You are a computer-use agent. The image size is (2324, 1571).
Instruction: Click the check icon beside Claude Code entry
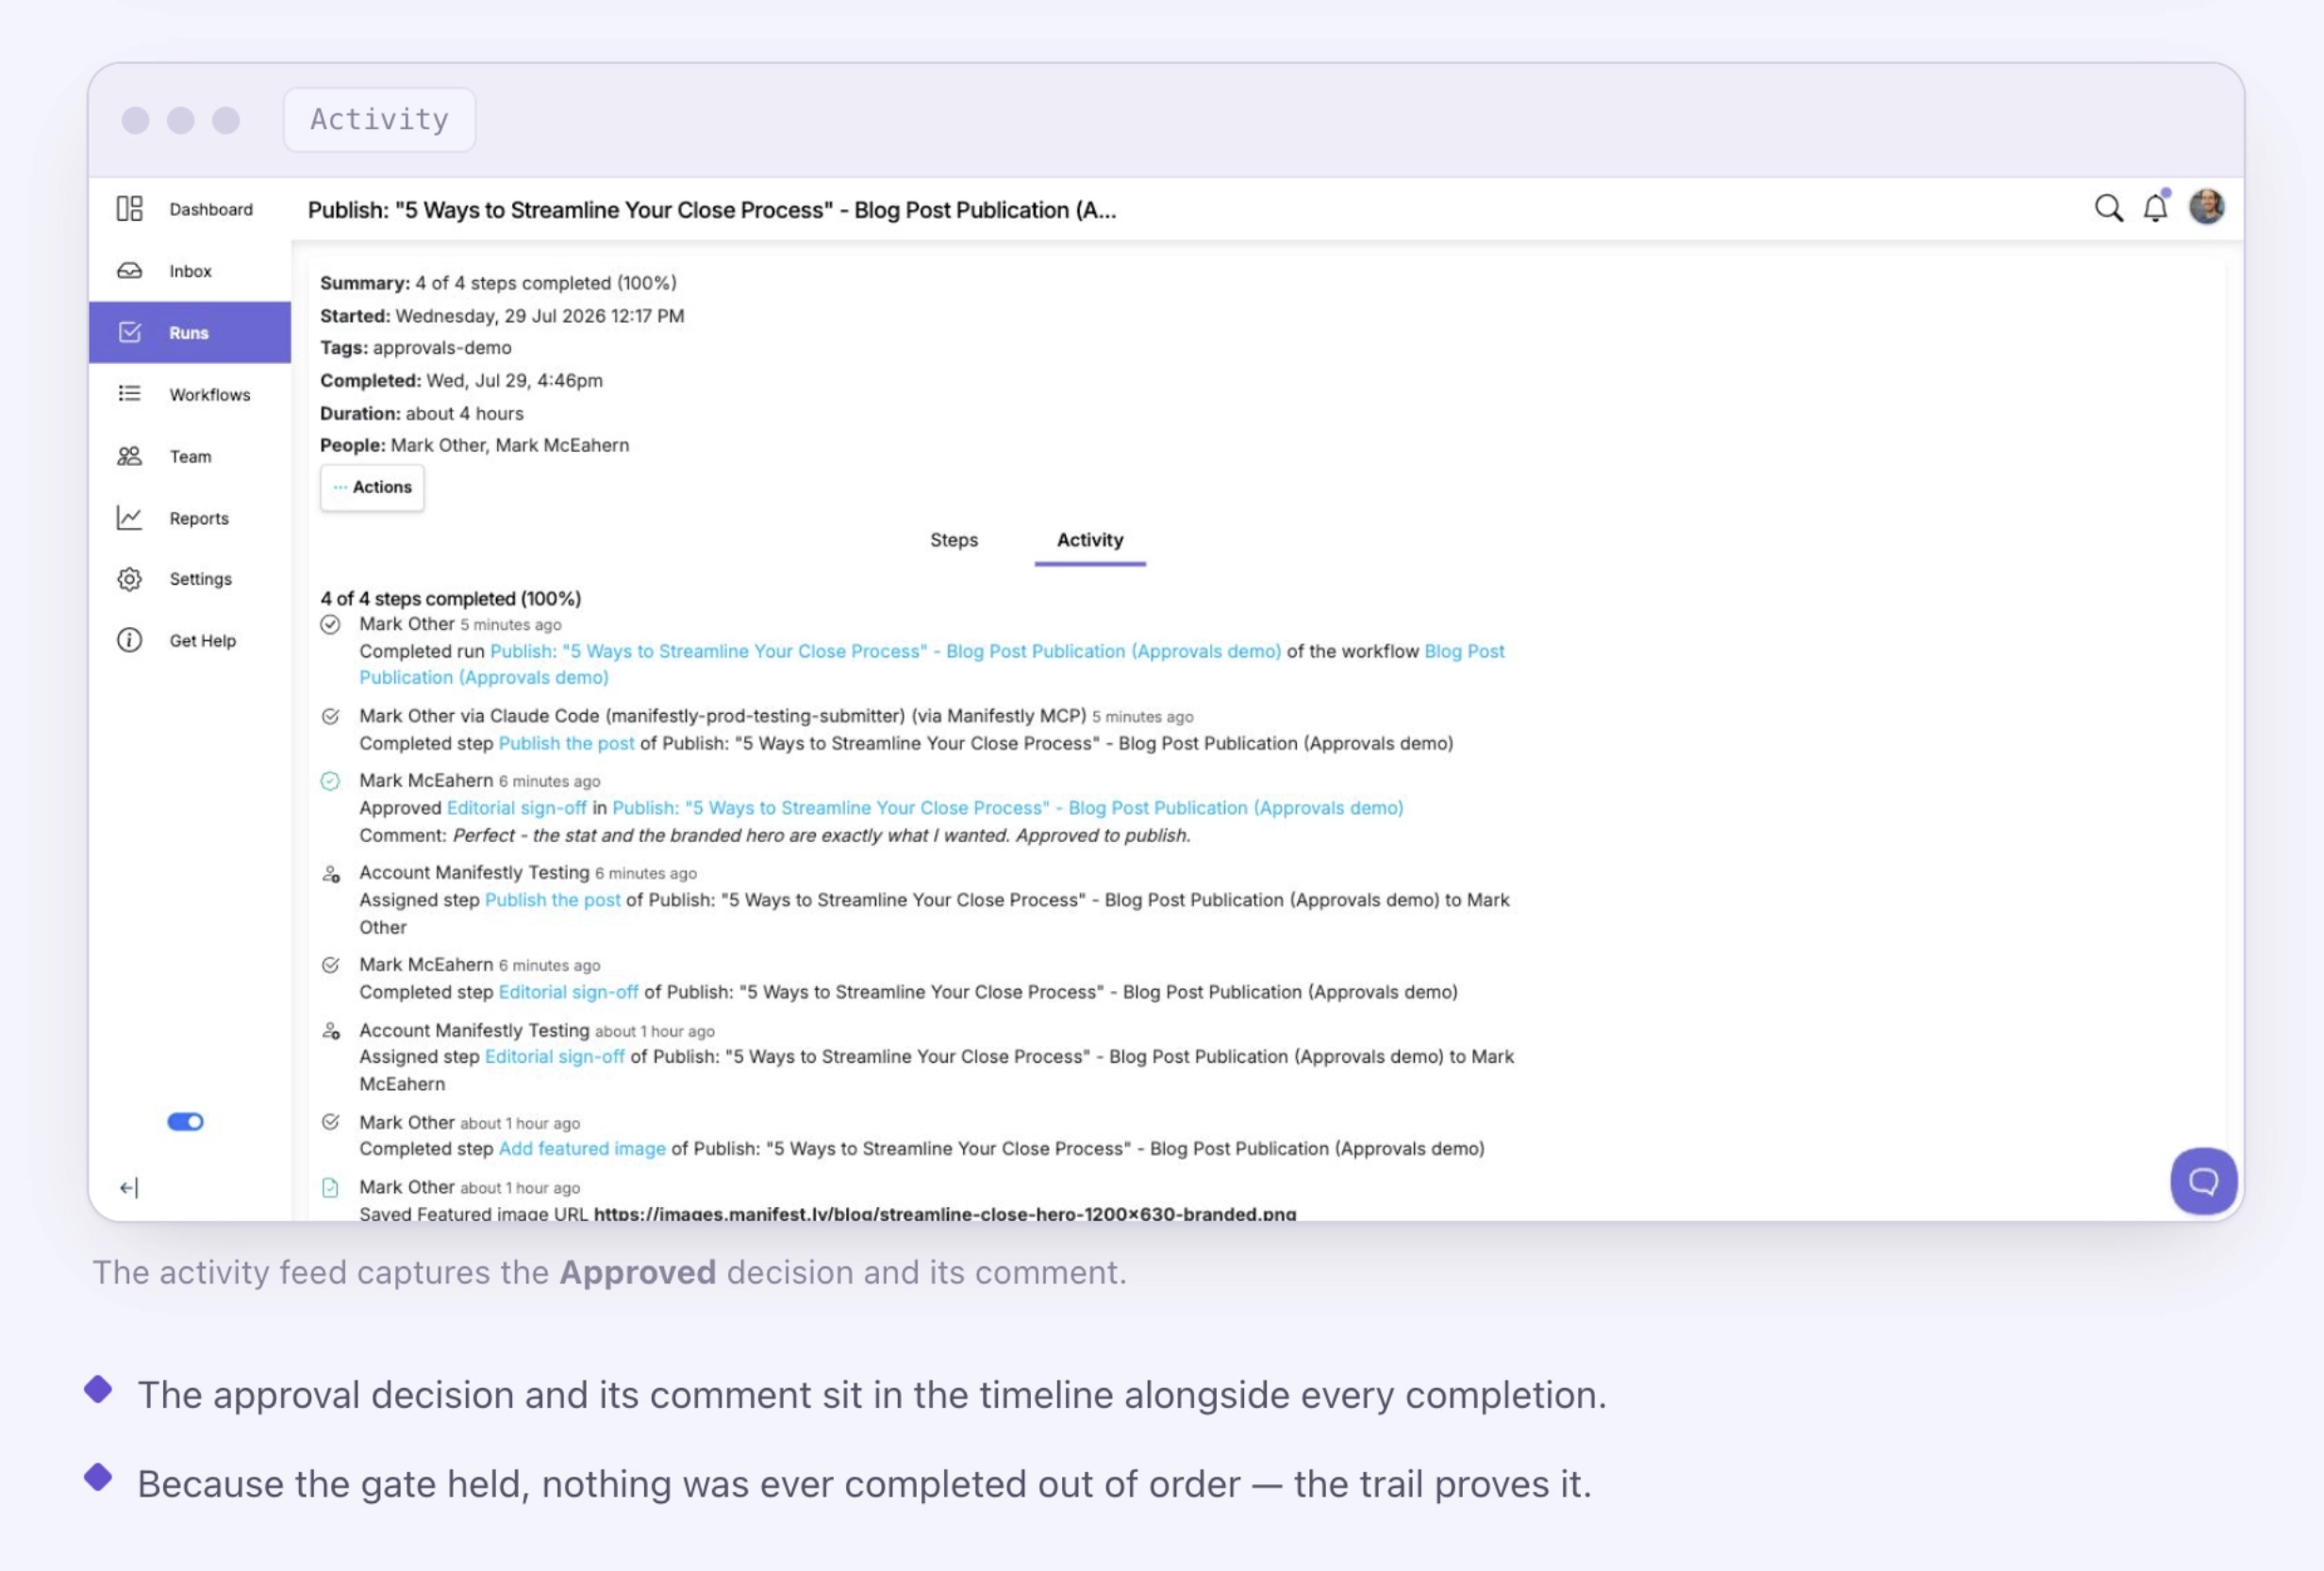(330, 717)
